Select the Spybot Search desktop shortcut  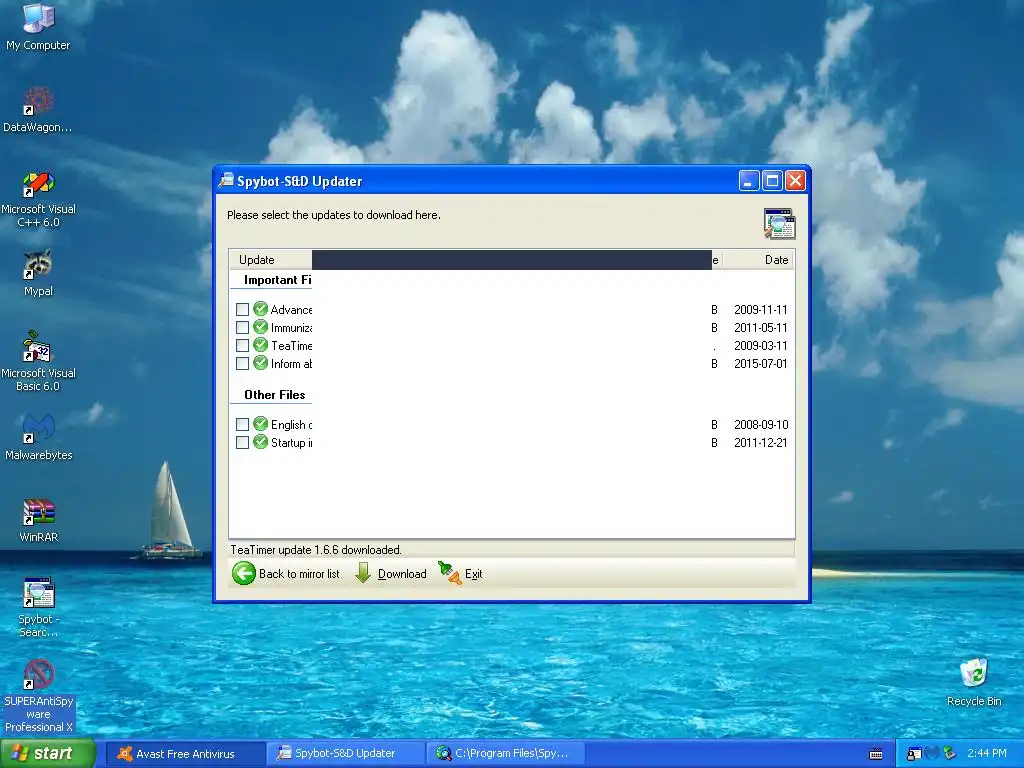38,607
